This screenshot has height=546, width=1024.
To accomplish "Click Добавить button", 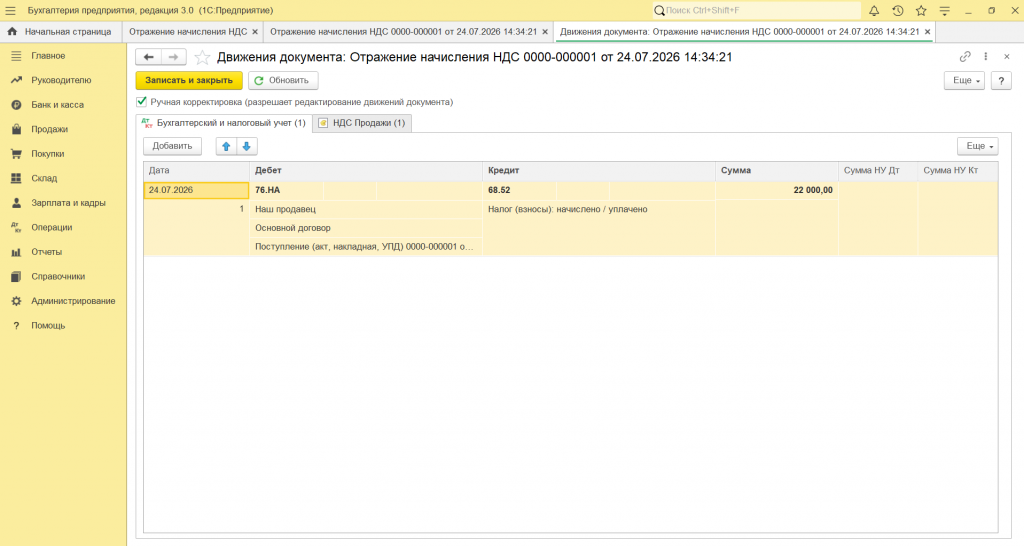I will [172, 146].
